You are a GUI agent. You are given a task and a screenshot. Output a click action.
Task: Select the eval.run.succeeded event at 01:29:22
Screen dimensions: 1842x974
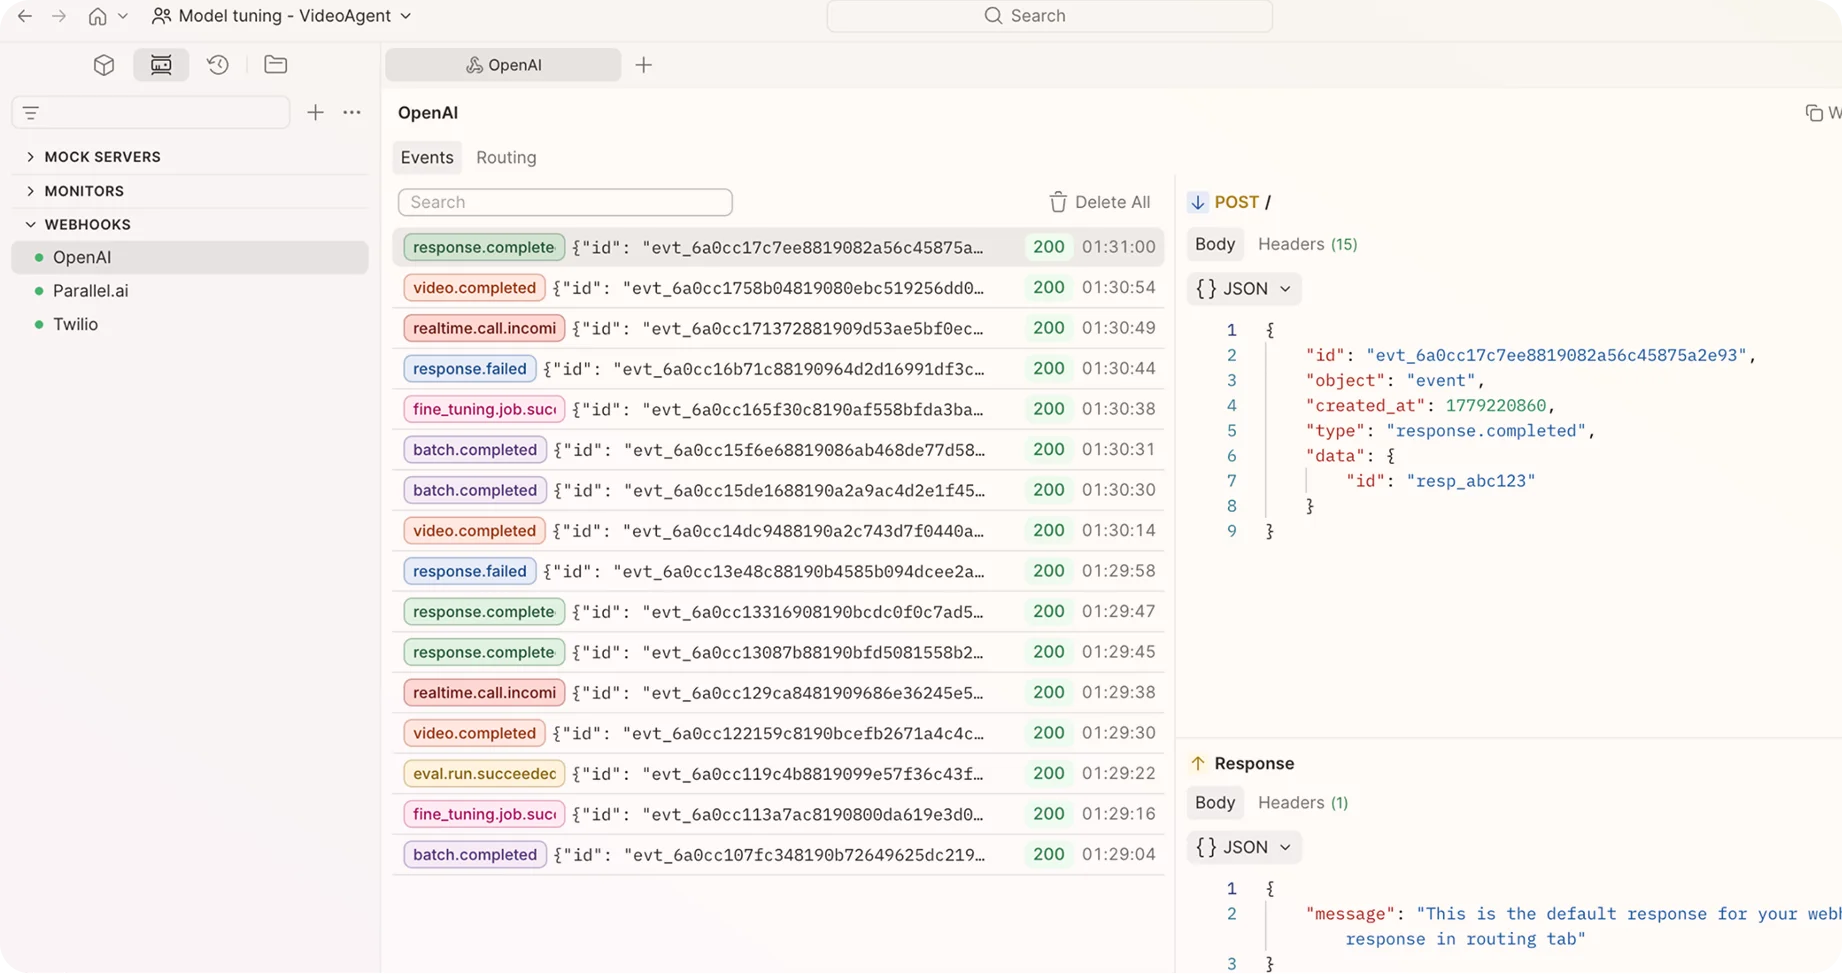pos(778,774)
